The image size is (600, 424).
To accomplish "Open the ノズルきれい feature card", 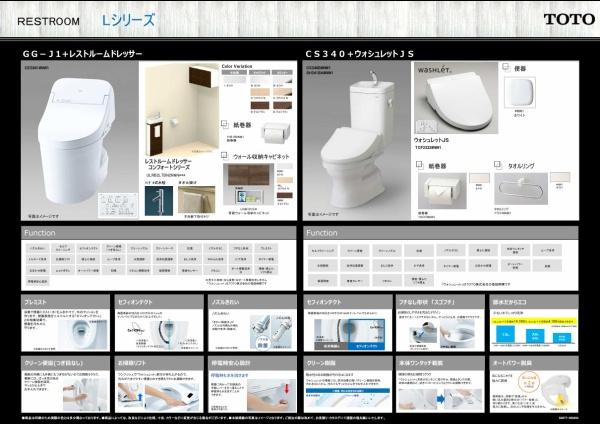I will pos(253,323).
